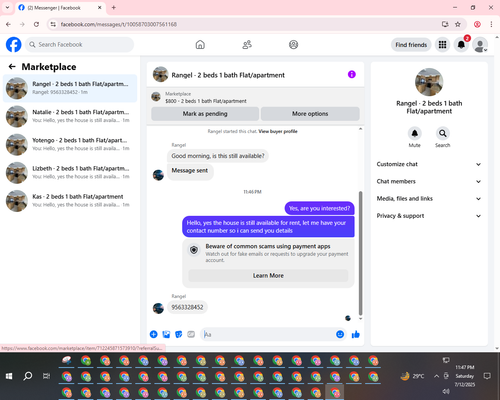Open Yotengo conversation in the list
The height and width of the screenshot is (400, 500).
coord(70,145)
